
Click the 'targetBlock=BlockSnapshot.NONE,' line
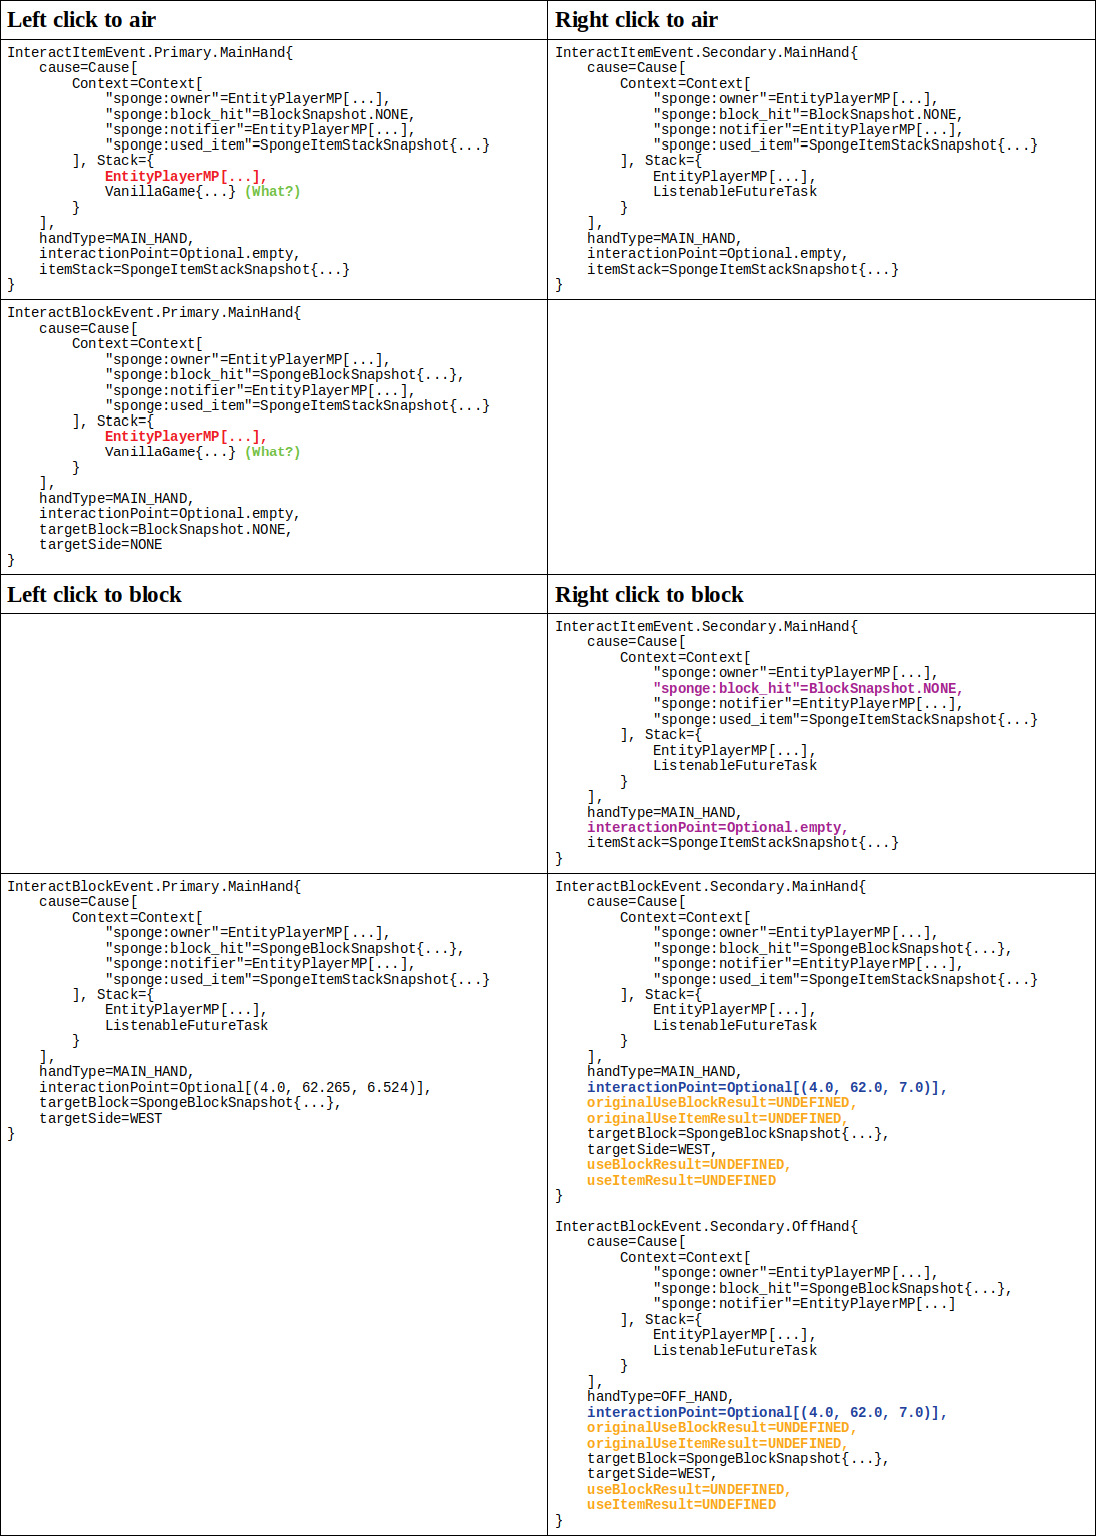[x=165, y=529]
